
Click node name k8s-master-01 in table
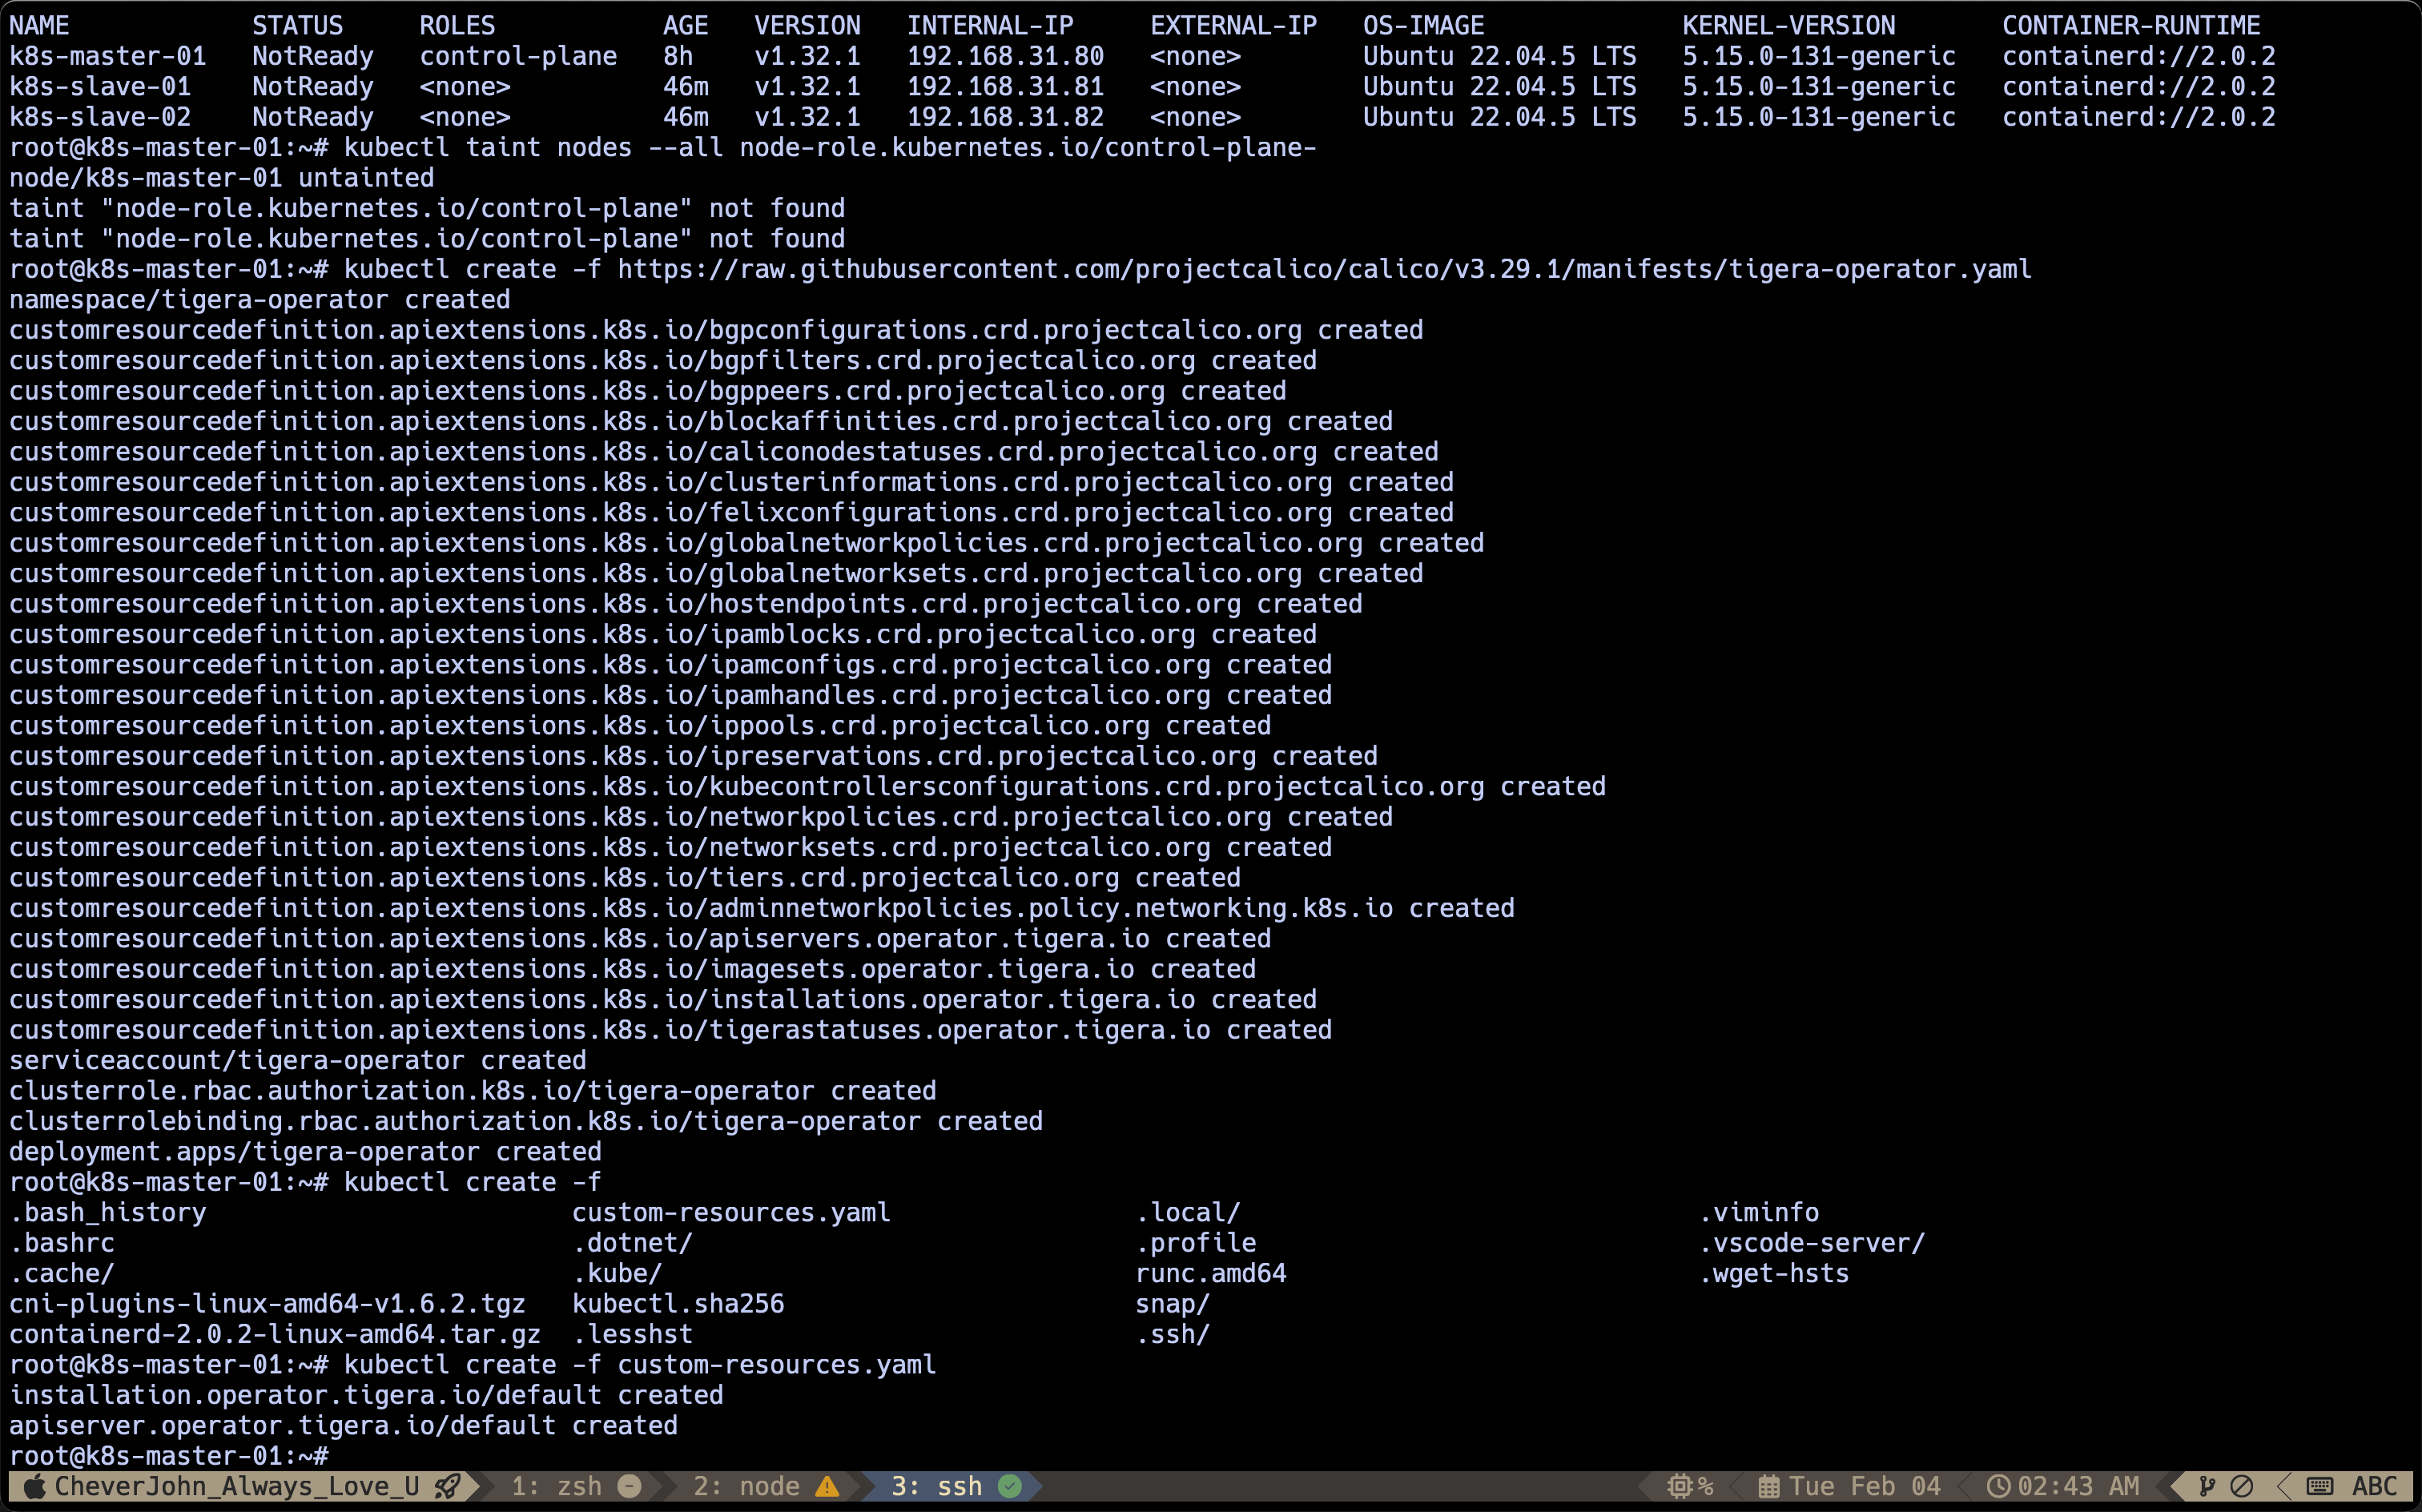coord(108,56)
